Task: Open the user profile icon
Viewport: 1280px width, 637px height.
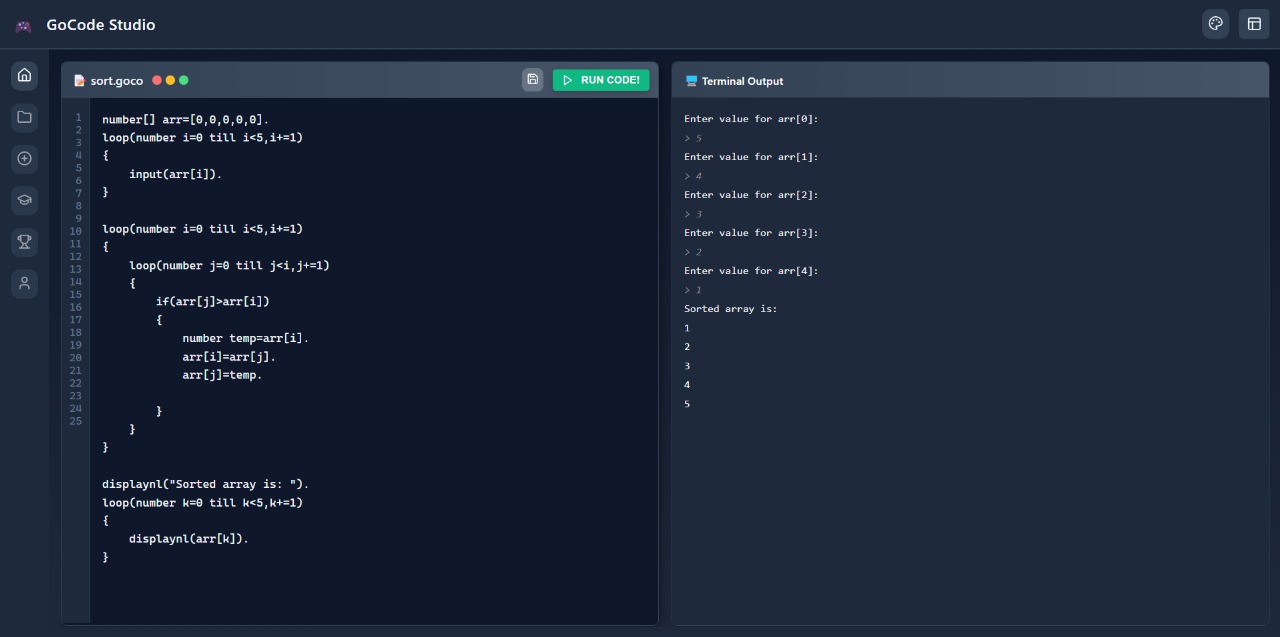Action: [24, 283]
